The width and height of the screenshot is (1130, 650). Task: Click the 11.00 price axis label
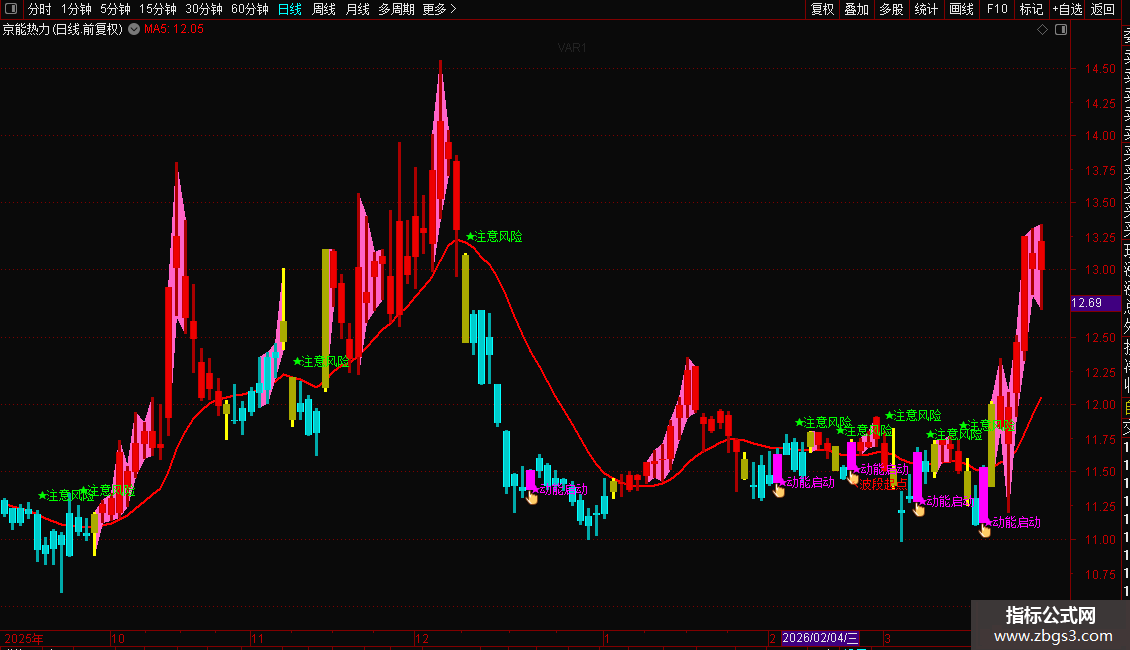[1100, 539]
